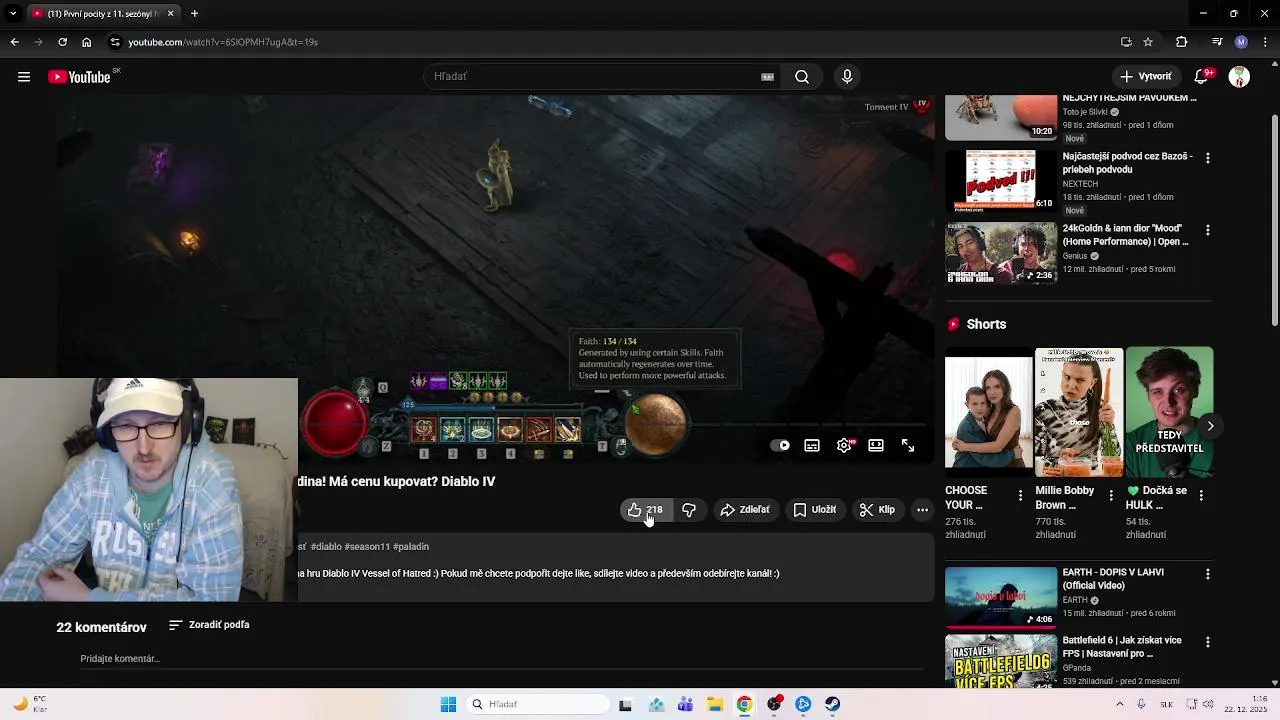The width and height of the screenshot is (1280, 720).
Task: Bookmark this page with the star
Action: coord(1148,42)
